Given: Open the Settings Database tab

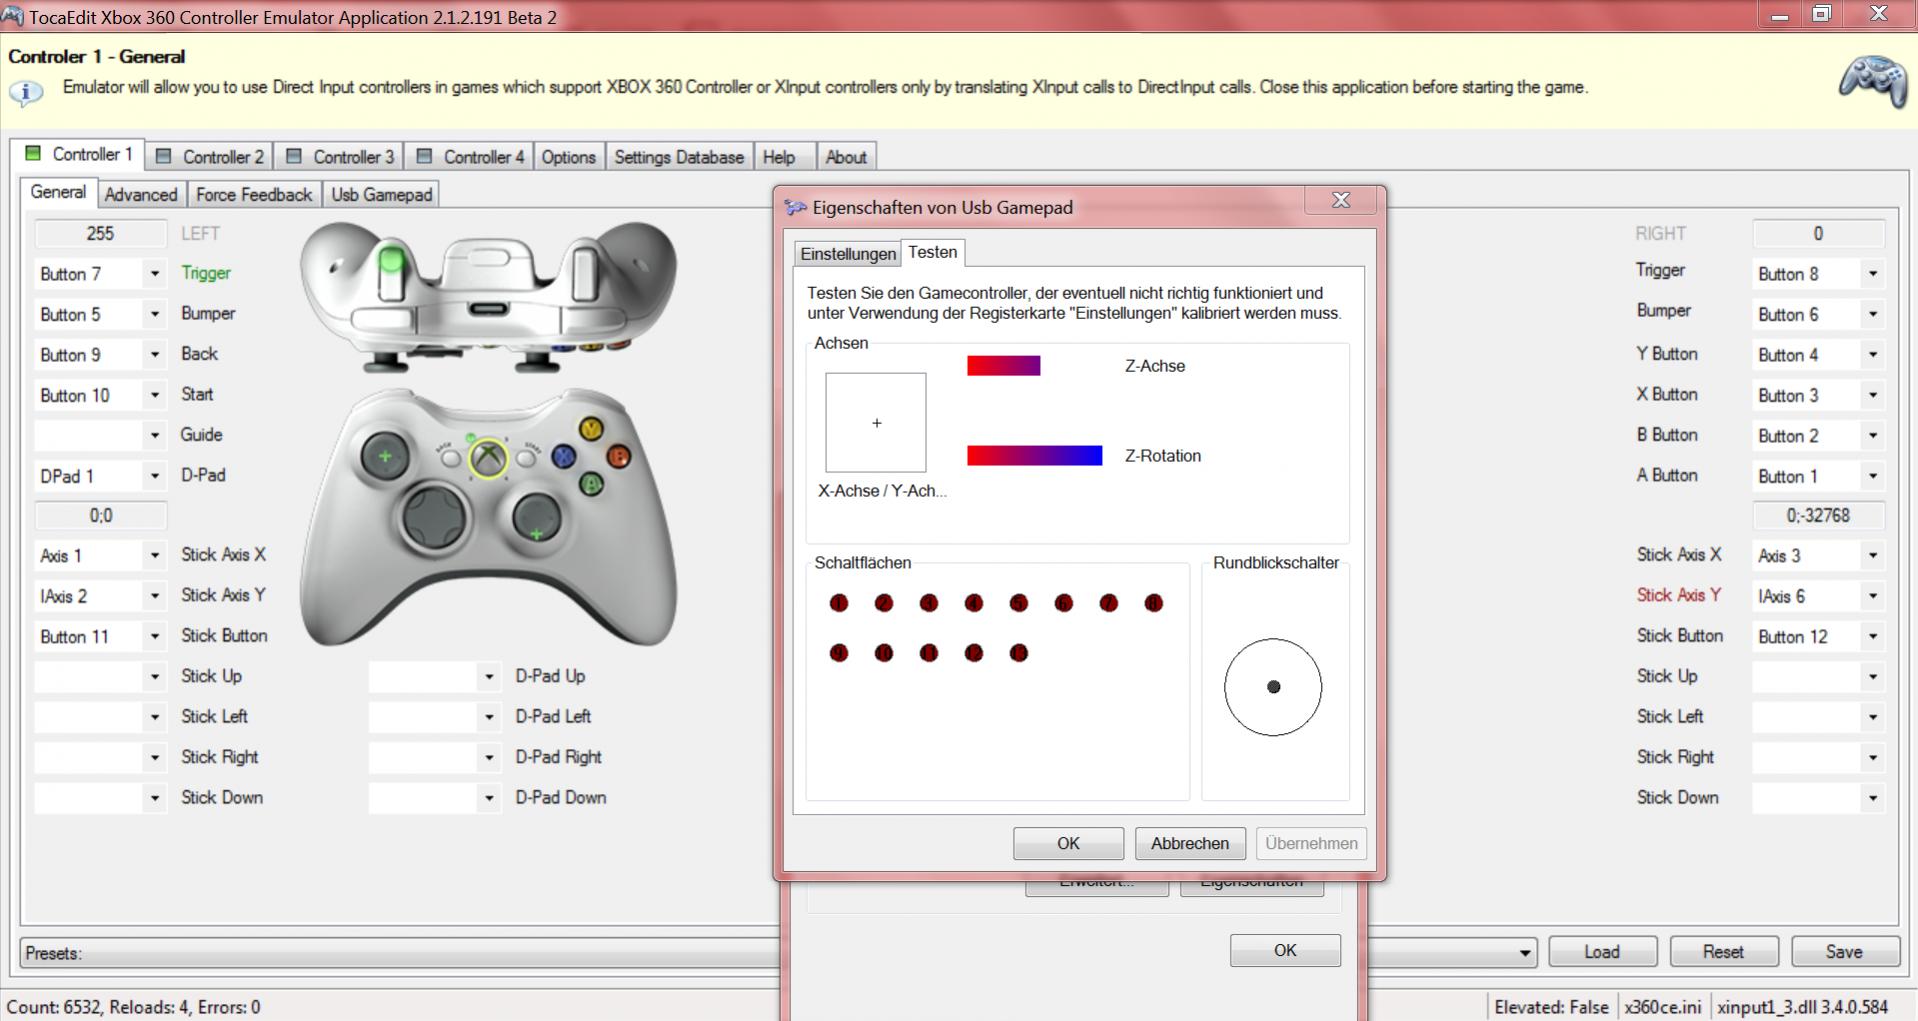Looking at the screenshot, I should [679, 157].
